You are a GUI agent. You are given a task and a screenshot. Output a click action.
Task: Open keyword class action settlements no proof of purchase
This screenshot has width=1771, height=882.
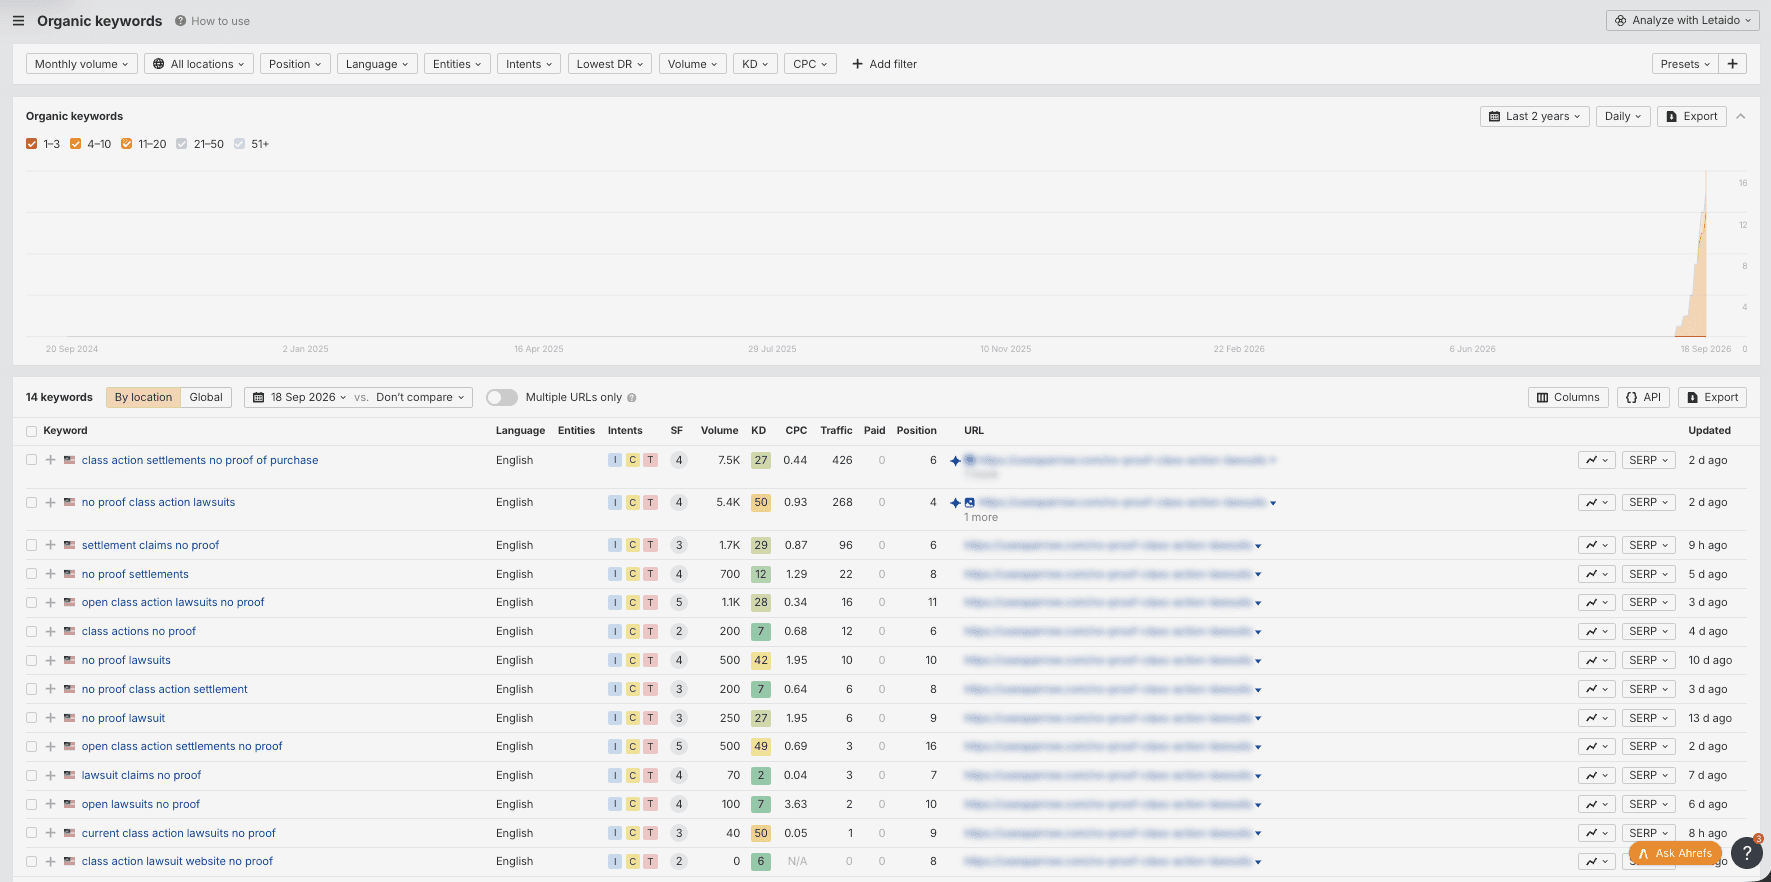click(200, 460)
